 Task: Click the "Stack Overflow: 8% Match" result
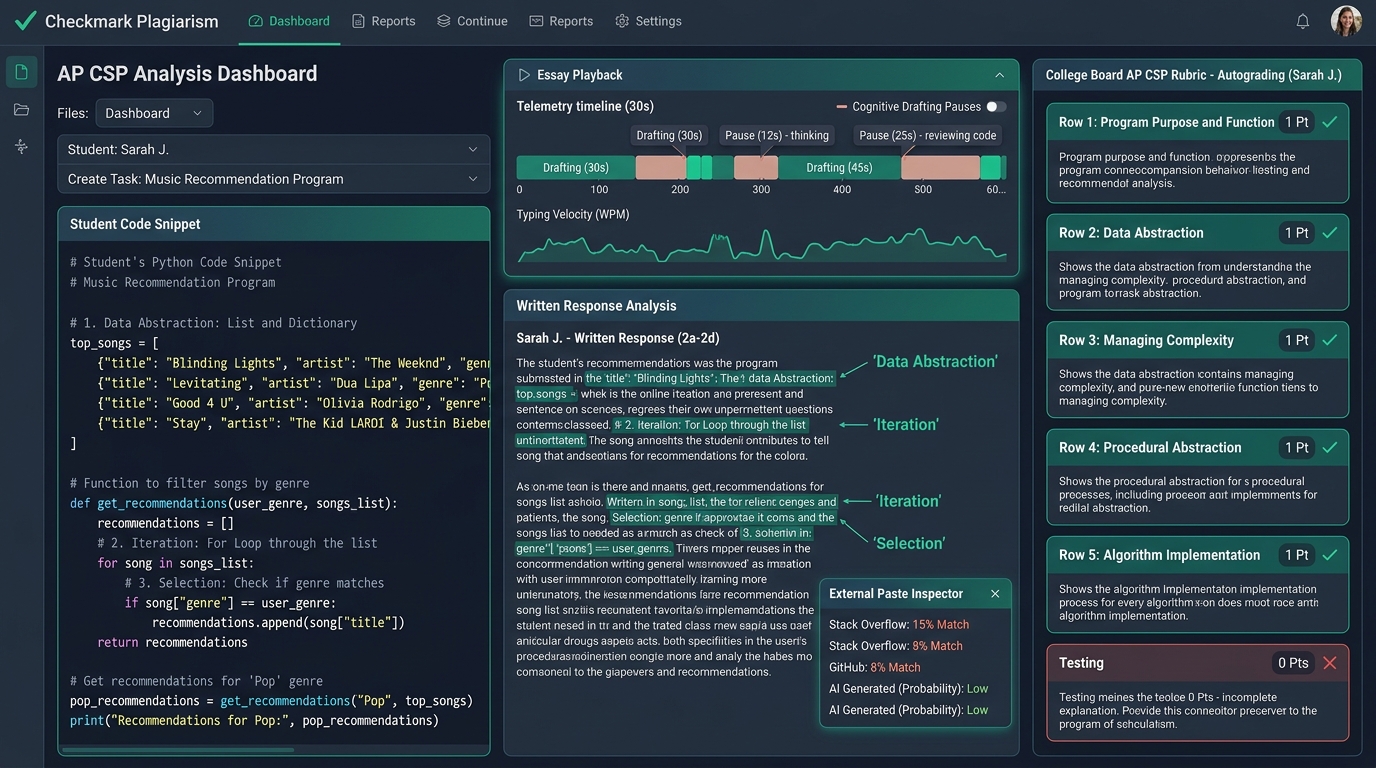896,646
